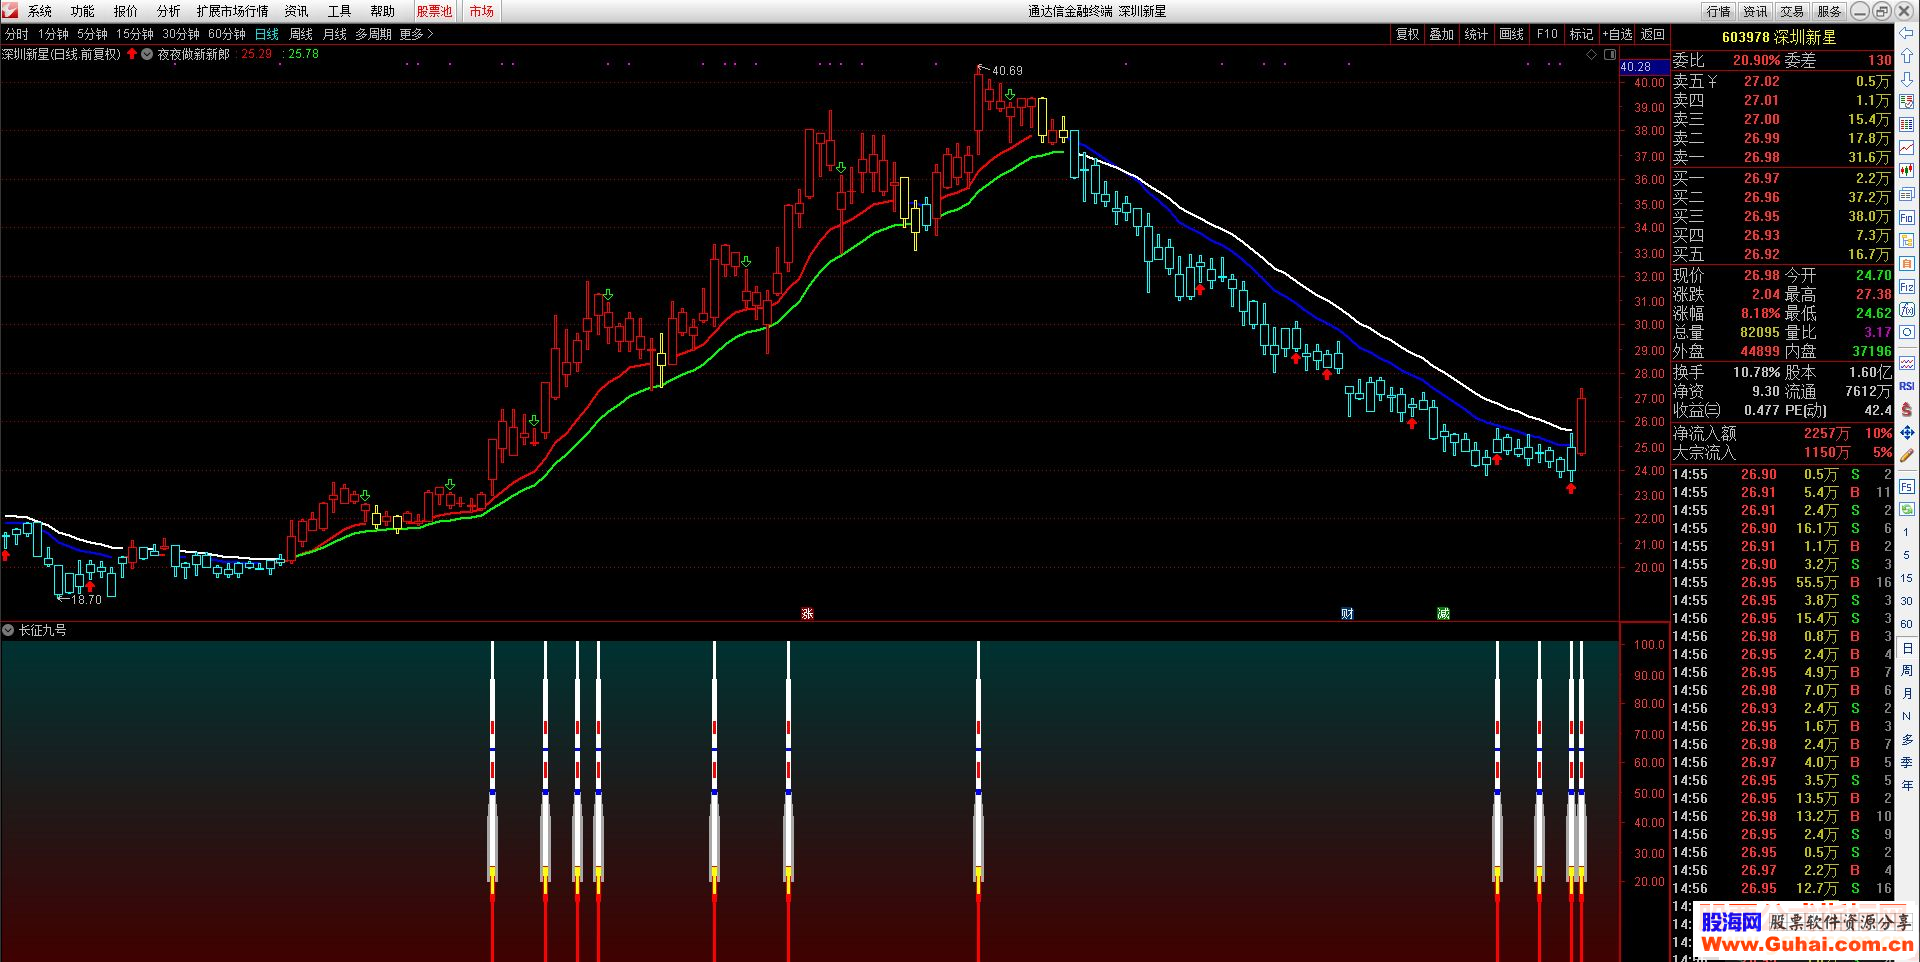This screenshot has width=1920, height=962.
Task: Click the F10 toolbar button
Action: 1547,34
